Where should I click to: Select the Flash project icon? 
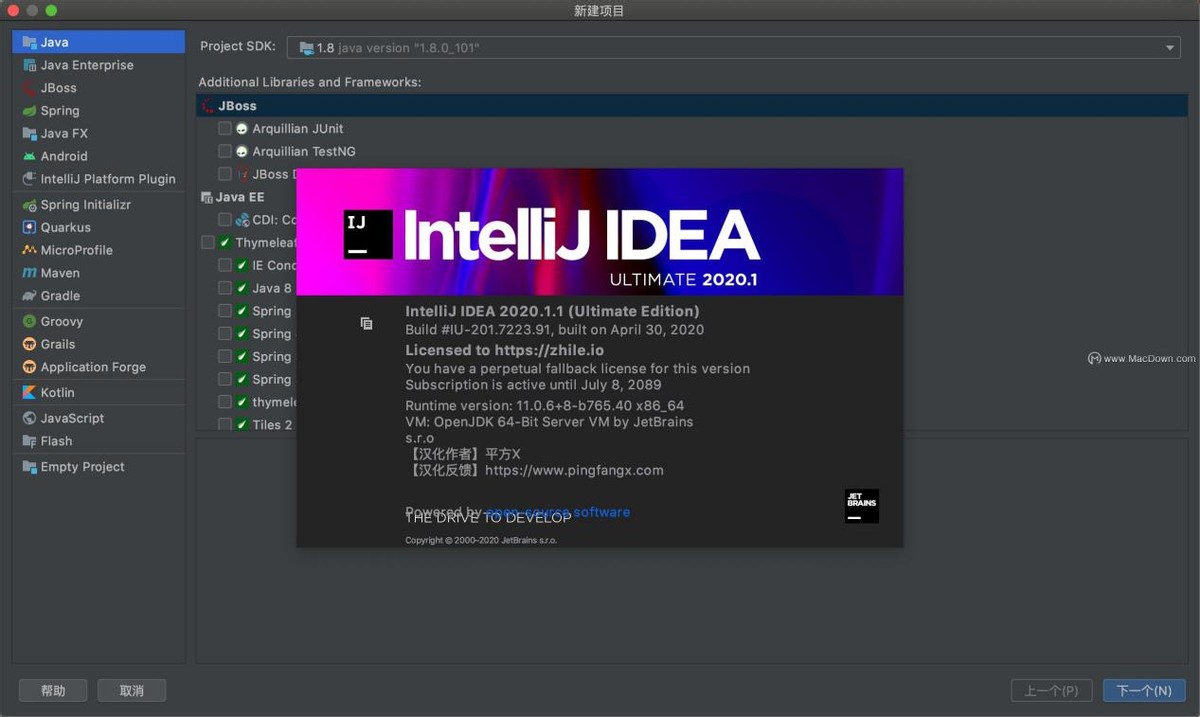click(30, 441)
